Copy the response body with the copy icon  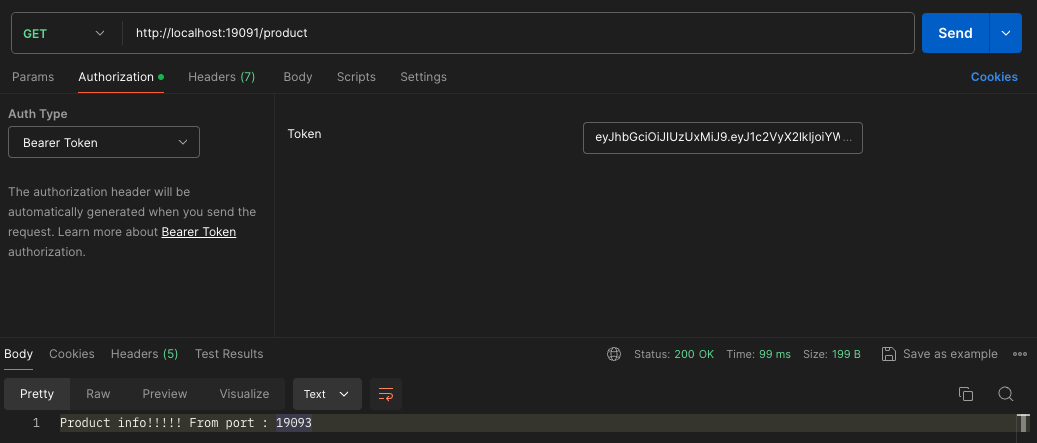pos(966,394)
